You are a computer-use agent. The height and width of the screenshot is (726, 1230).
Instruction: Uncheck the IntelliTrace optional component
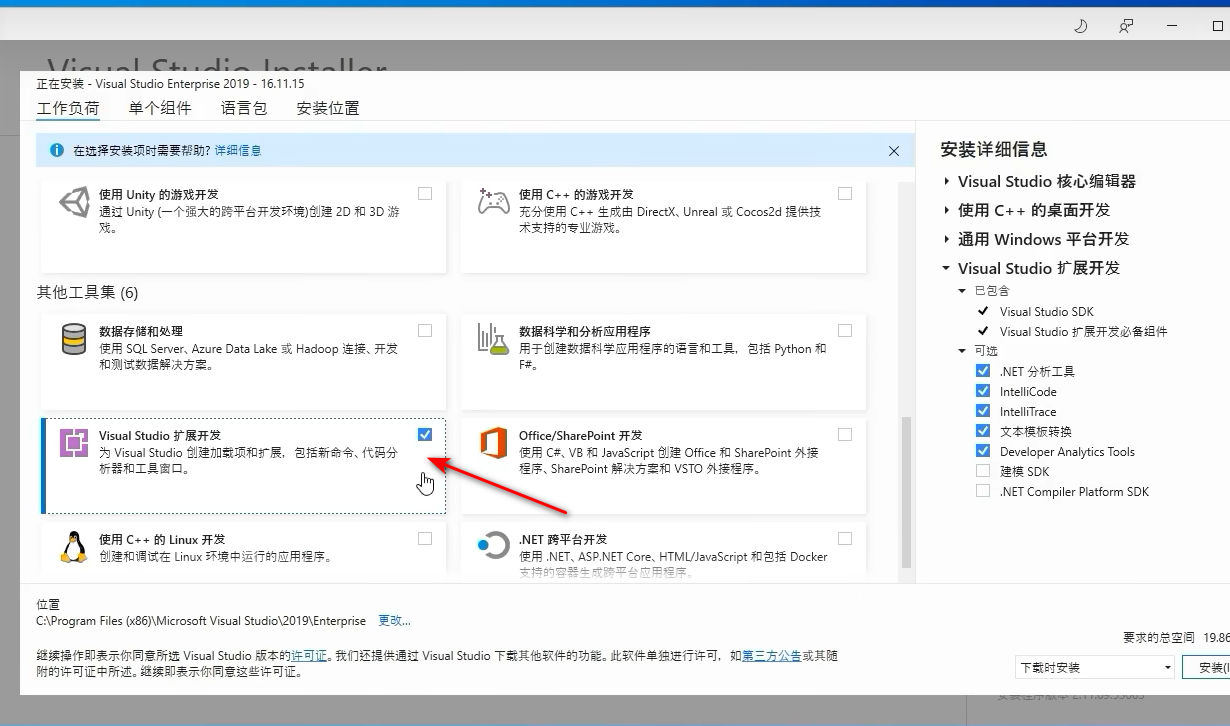click(x=983, y=411)
